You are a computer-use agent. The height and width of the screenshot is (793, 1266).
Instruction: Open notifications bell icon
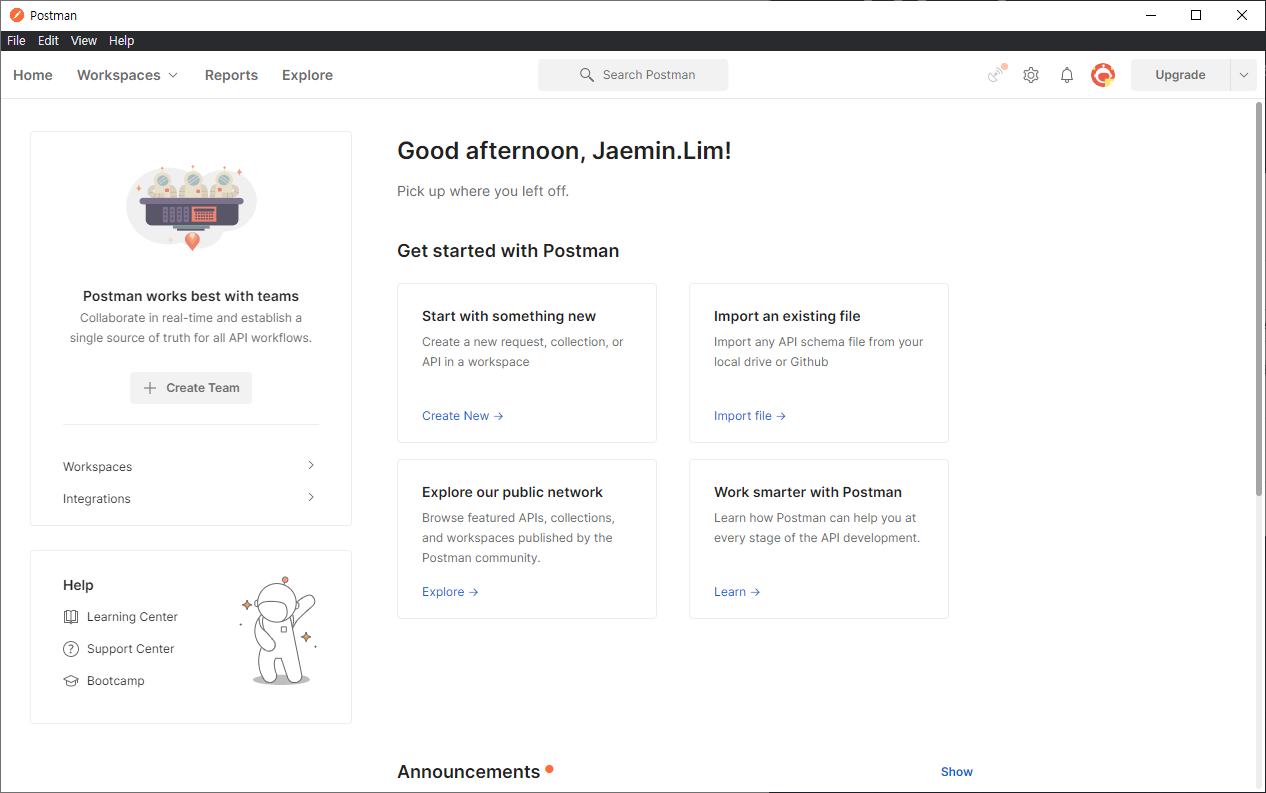click(1067, 75)
